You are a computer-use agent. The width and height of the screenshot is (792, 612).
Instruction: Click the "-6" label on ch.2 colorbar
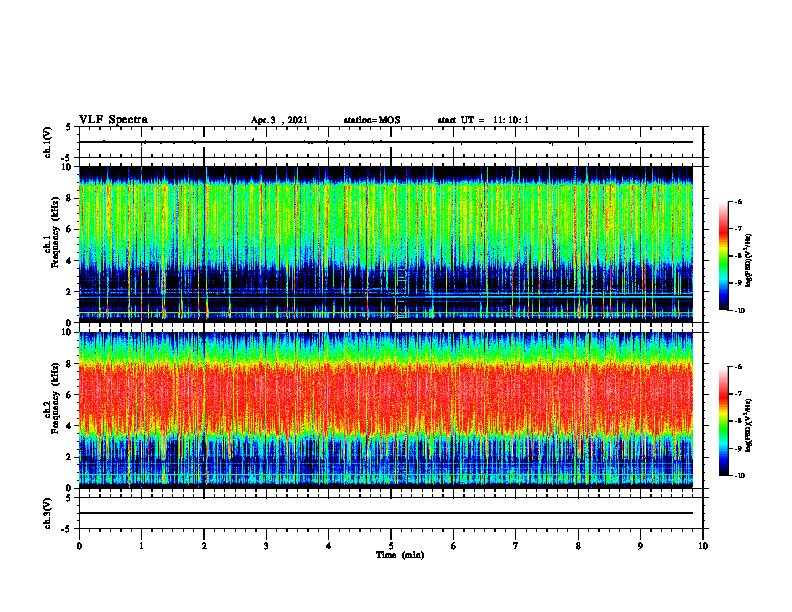point(738,367)
